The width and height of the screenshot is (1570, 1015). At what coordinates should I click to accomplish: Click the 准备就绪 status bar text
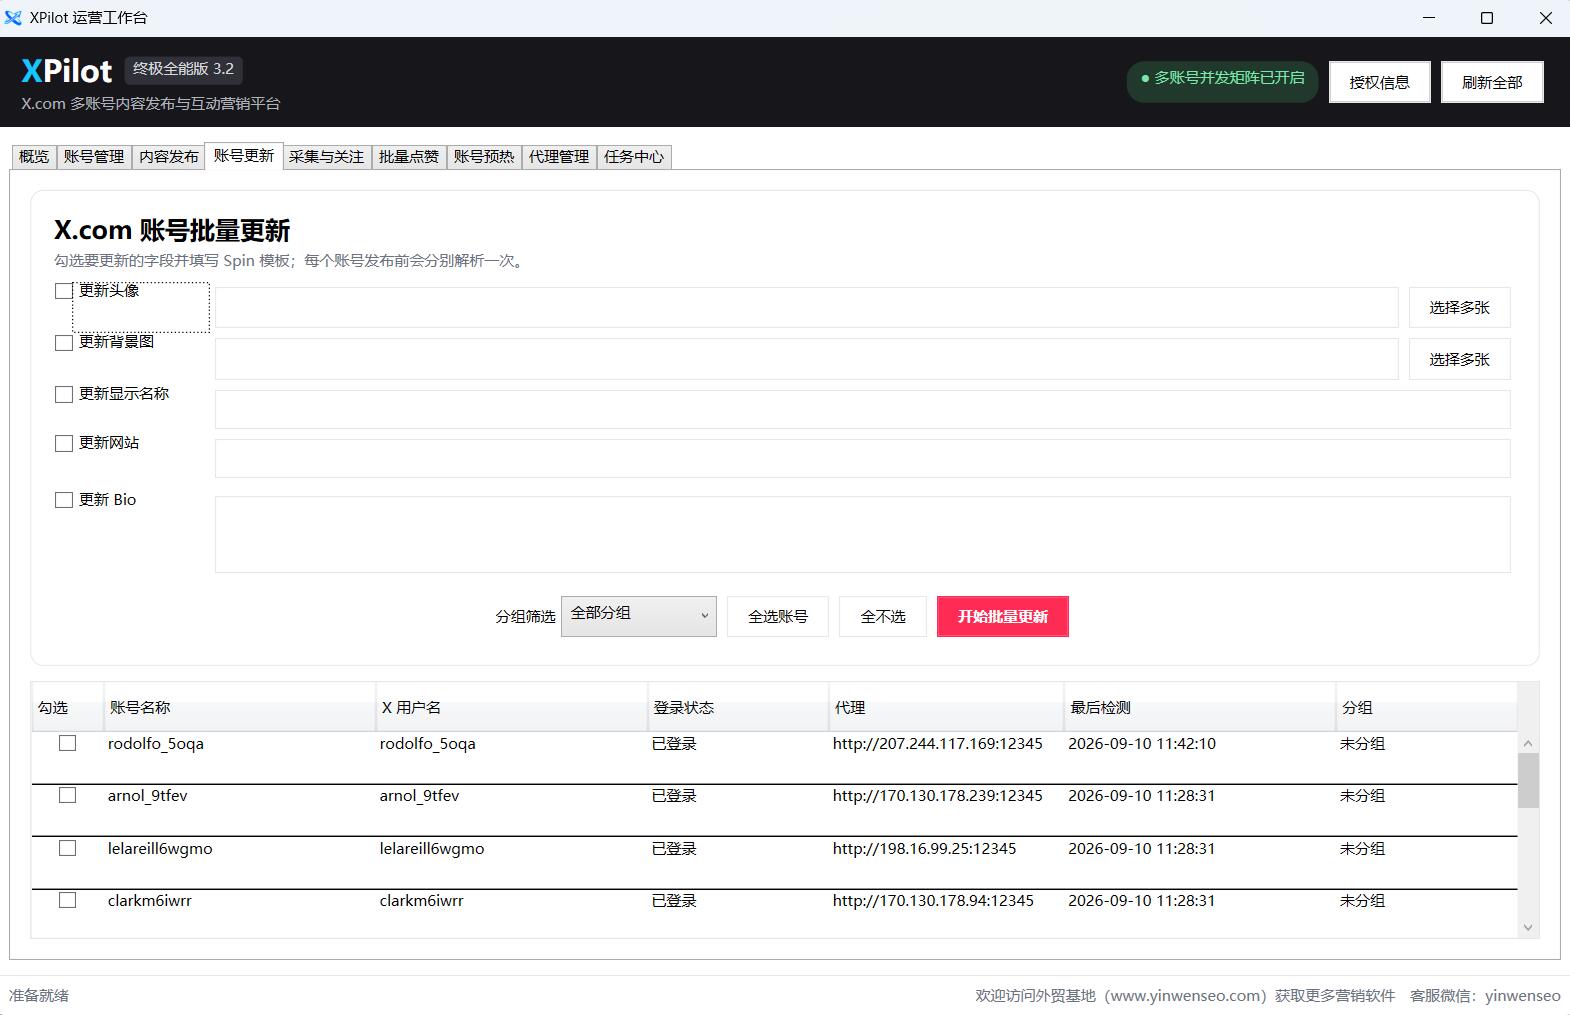[39, 995]
